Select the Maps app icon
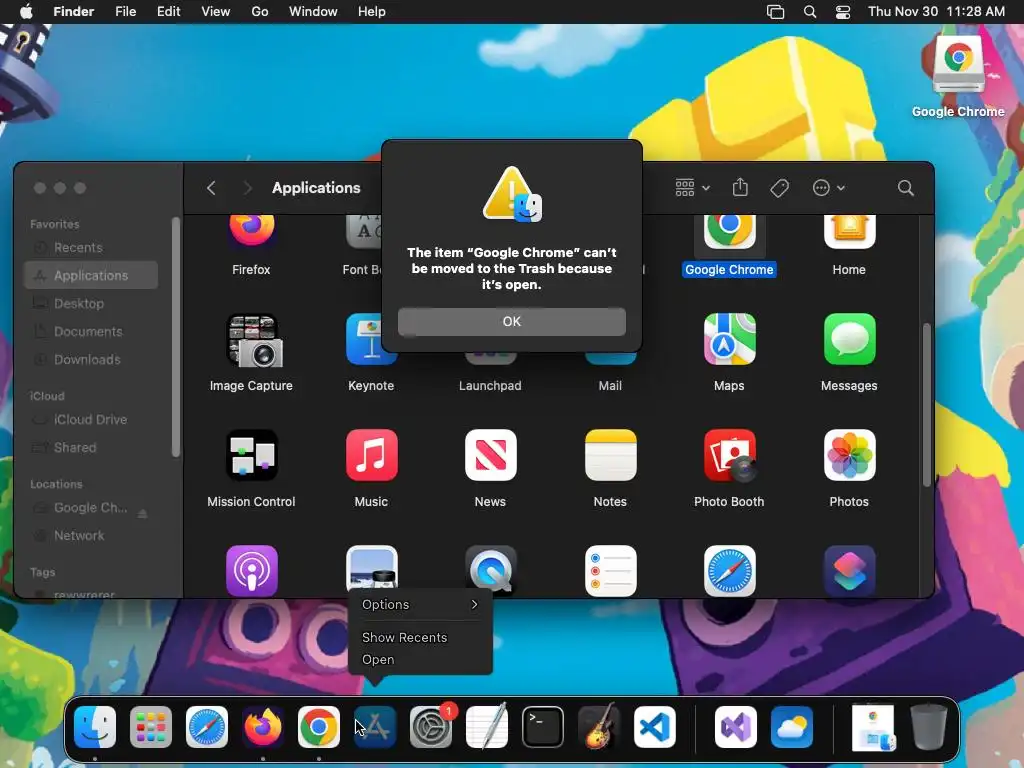The image size is (1024, 768). pos(729,339)
